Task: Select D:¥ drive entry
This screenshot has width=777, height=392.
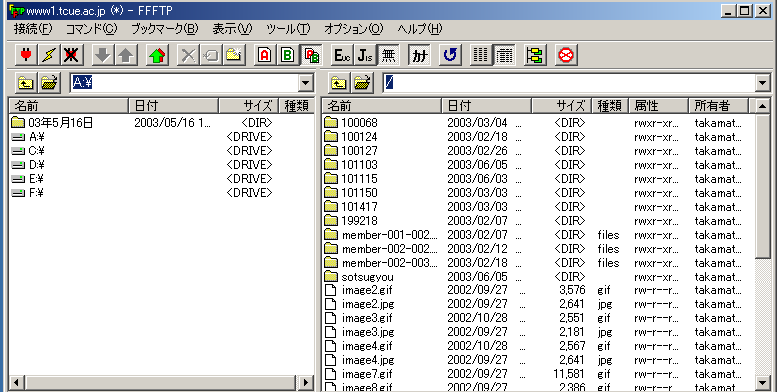Action: pyautogui.click(x=37, y=165)
